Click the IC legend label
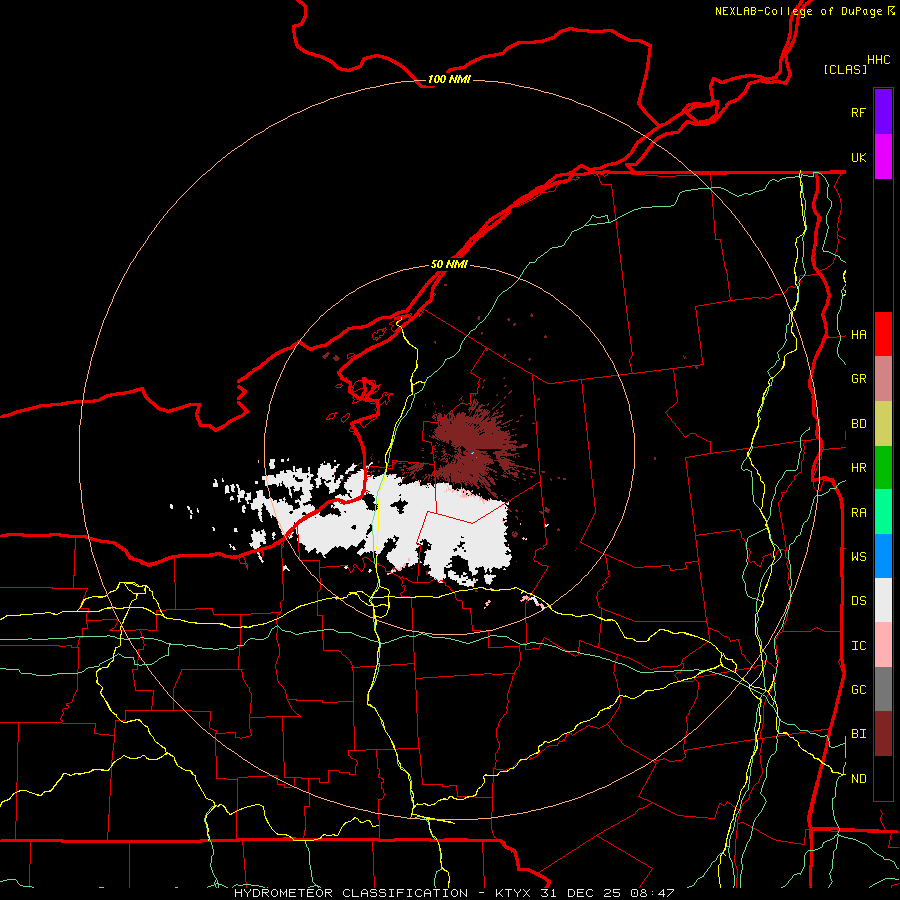Screen dimensions: 900x900 click(x=858, y=646)
